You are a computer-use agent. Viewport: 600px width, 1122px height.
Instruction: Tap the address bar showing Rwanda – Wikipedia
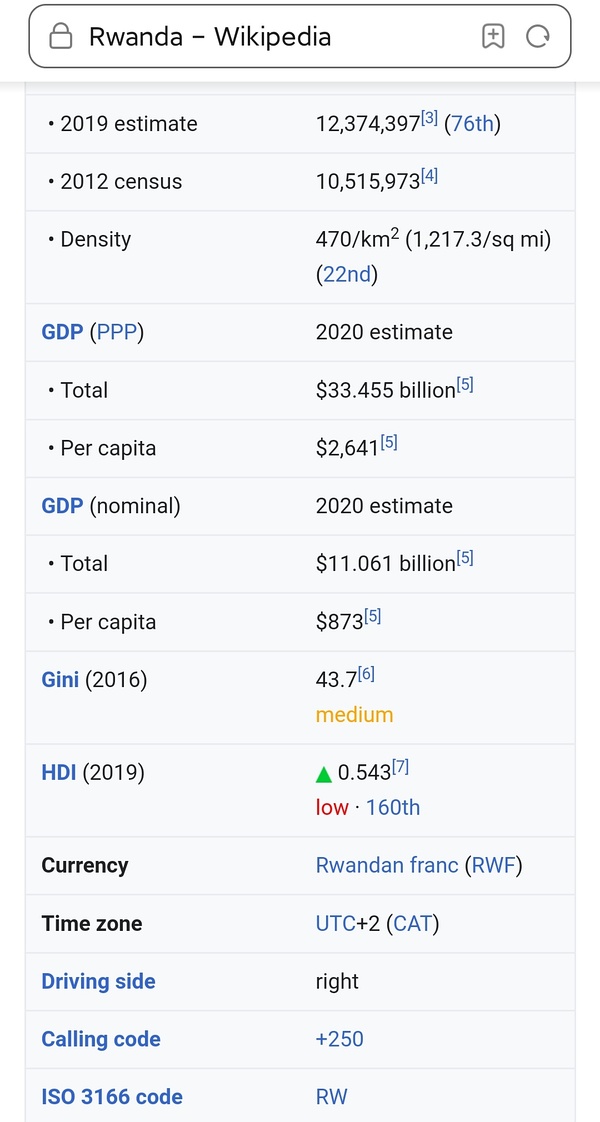pos(270,37)
